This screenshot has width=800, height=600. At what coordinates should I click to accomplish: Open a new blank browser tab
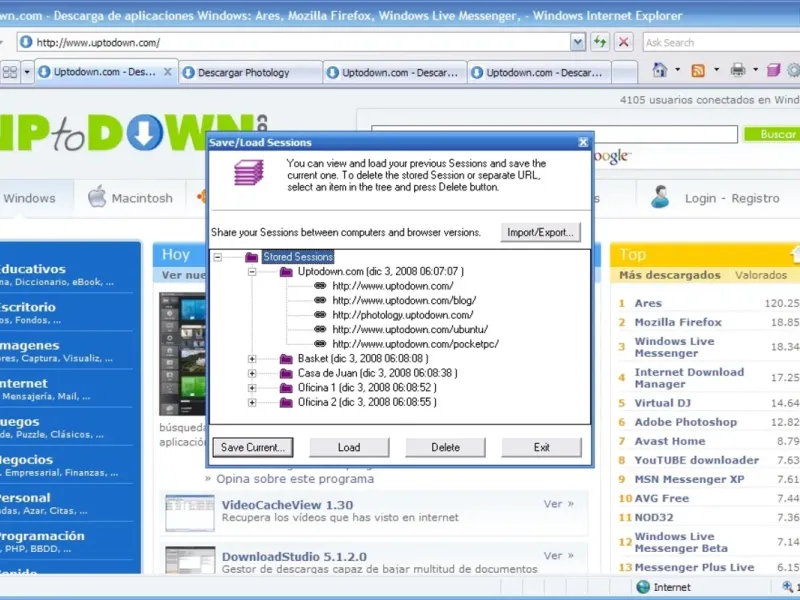pyautogui.click(x=624, y=72)
